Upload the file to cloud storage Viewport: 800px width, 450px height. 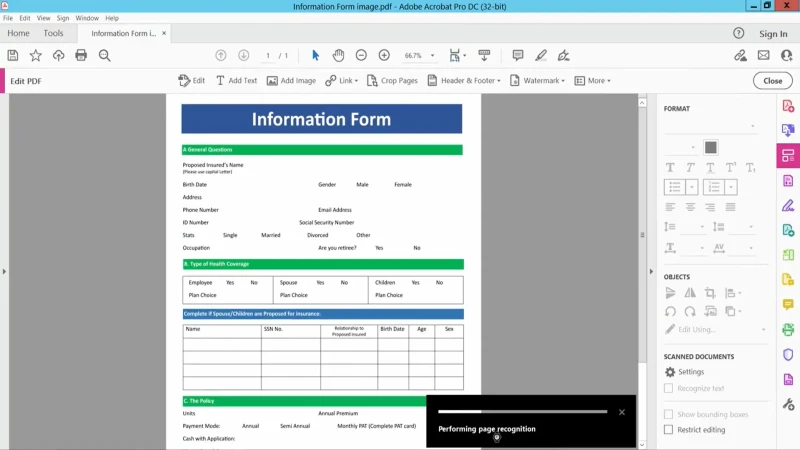[58, 55]
